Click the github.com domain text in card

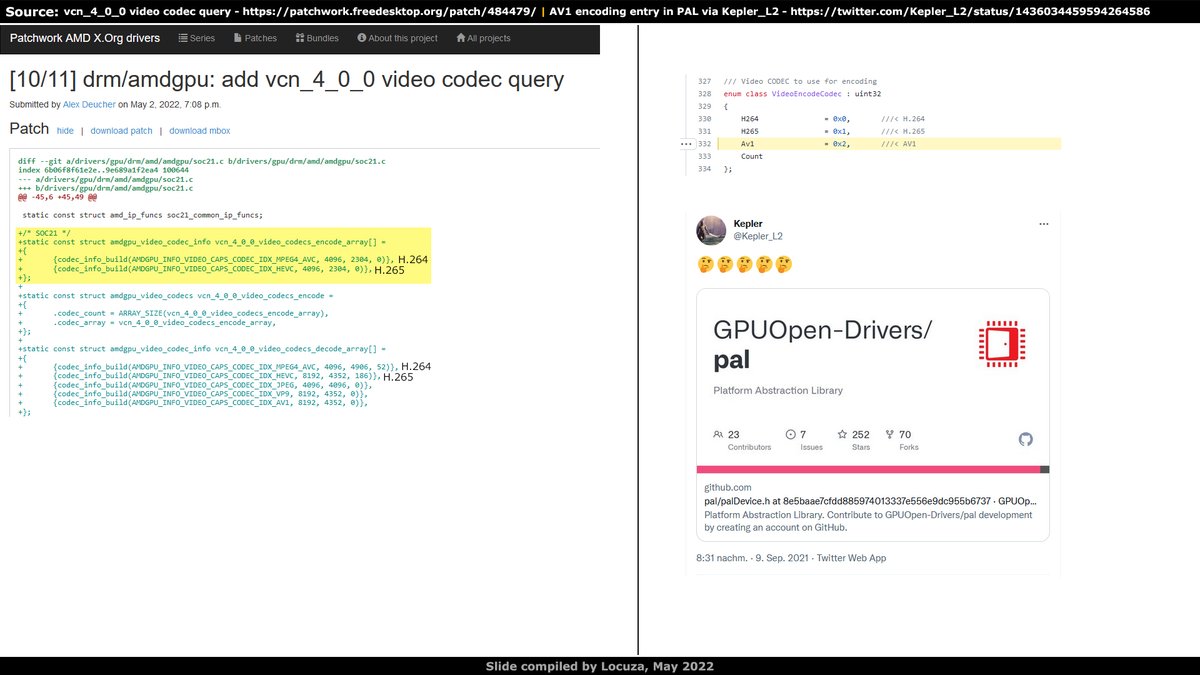(729, 487)
